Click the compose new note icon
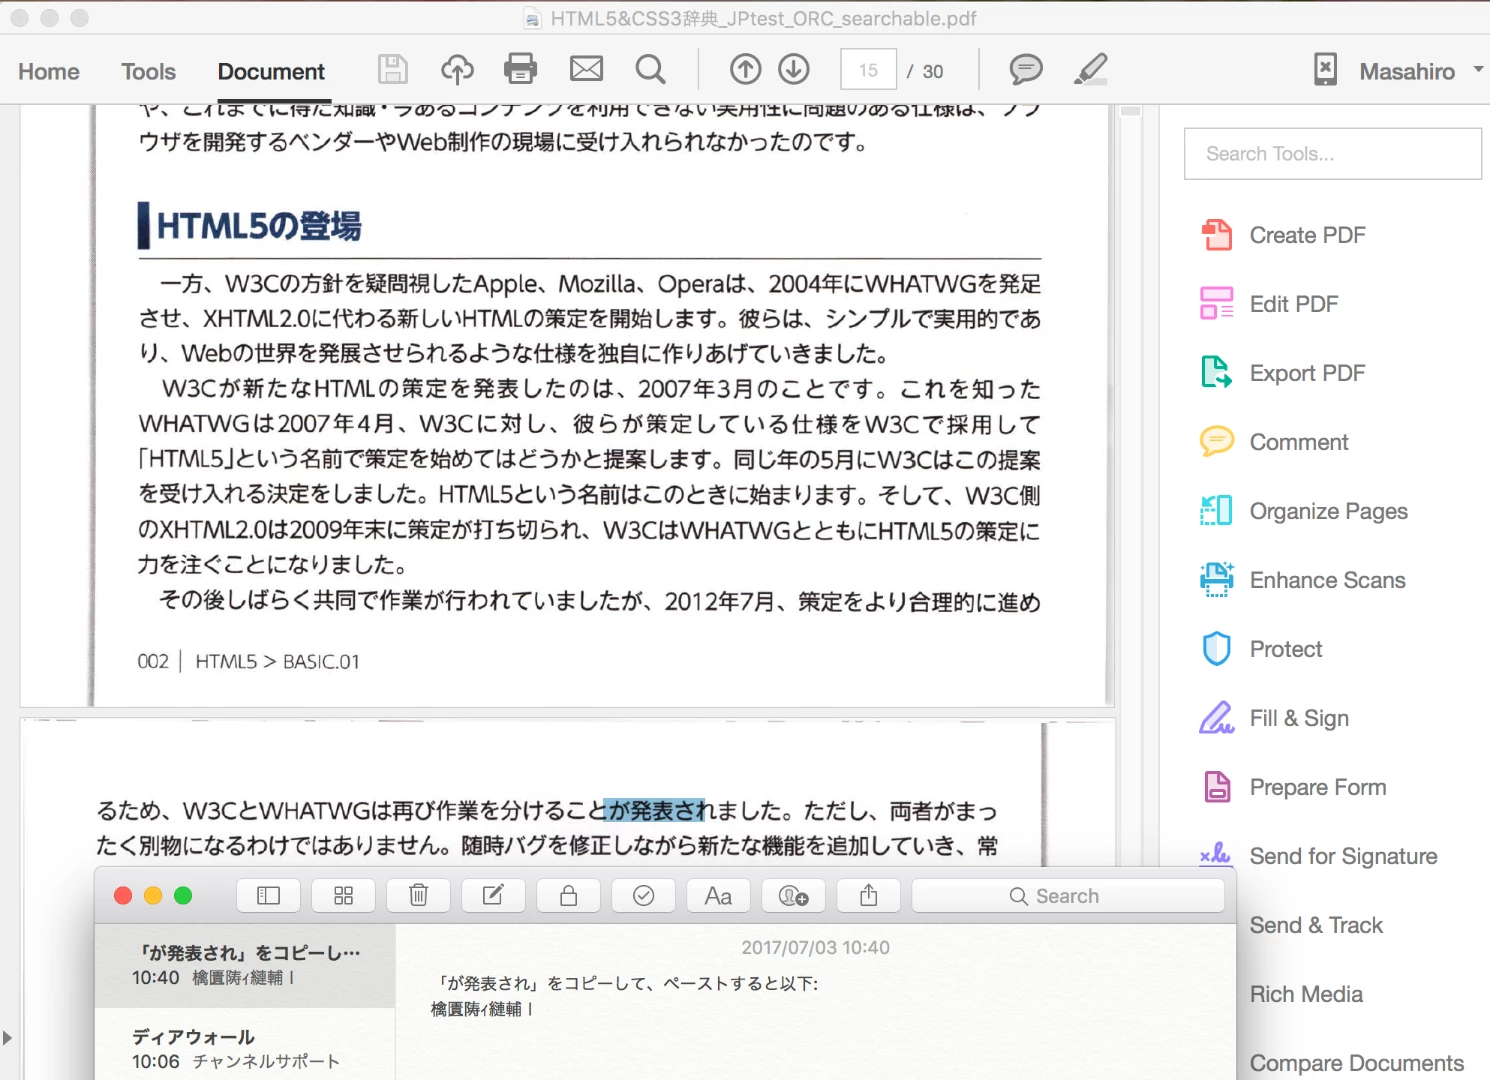The height and width of the screenshot is (1080, 1490). [x=493, y=896]
